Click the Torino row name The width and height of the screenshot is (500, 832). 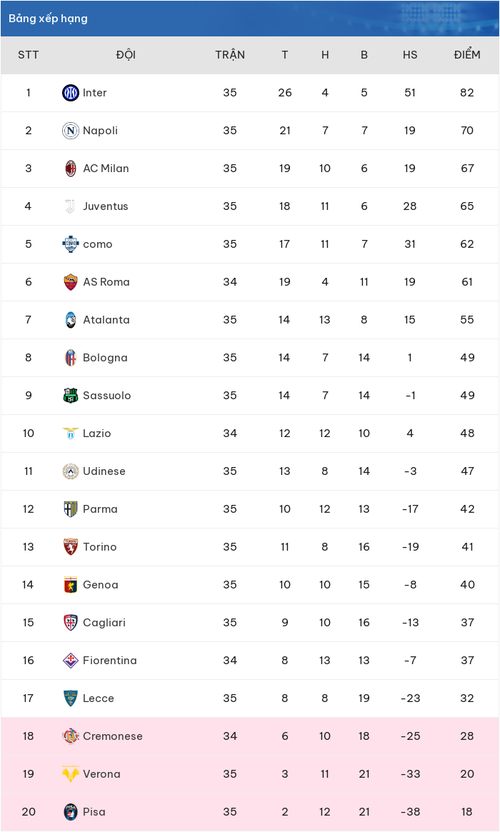coord(100,547)
